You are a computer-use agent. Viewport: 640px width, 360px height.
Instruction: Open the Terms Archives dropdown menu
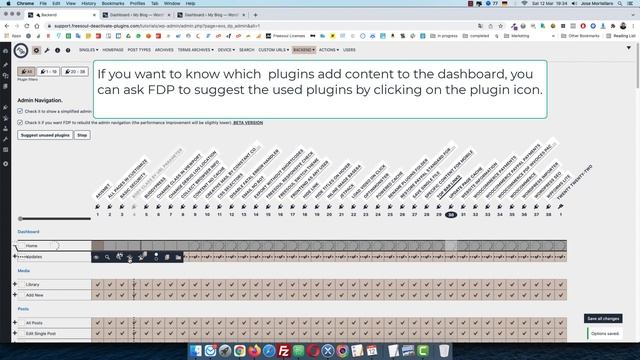tap(196, 50)
